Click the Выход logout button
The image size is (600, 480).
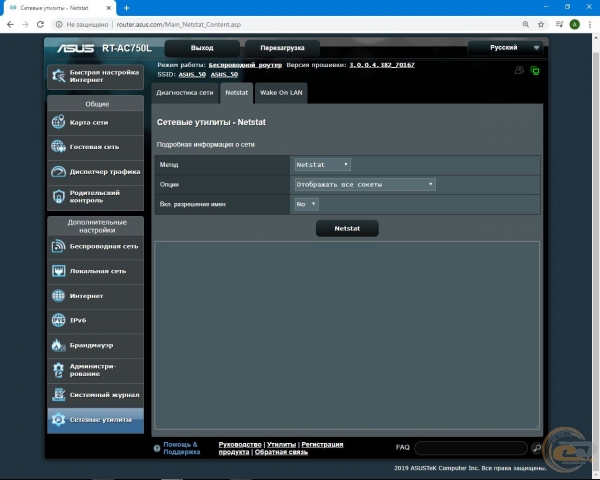[201, 48]
